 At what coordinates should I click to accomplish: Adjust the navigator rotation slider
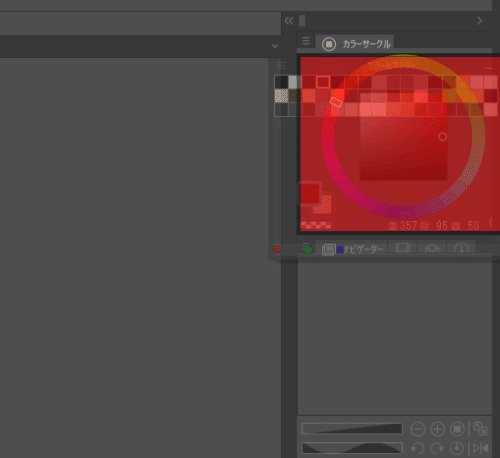pos(352,448)
